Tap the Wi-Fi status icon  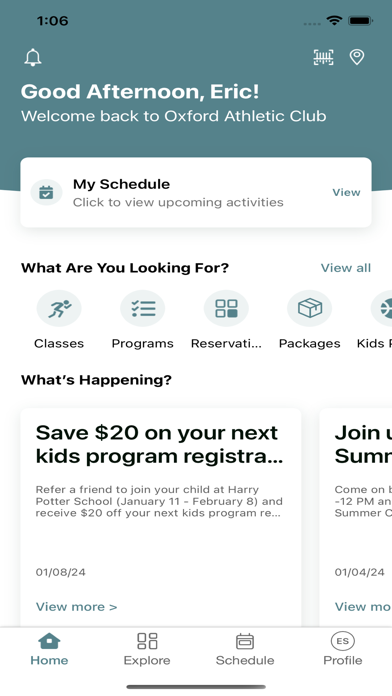(334, 20)
